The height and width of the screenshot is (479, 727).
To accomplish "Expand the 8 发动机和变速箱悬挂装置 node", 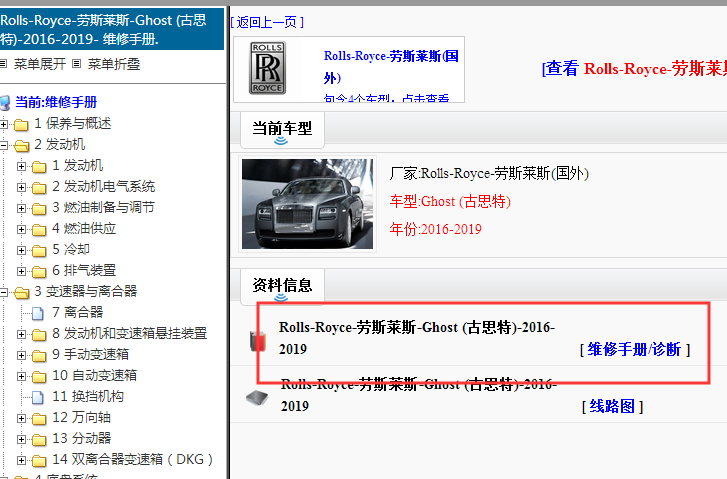I will 21,334.
